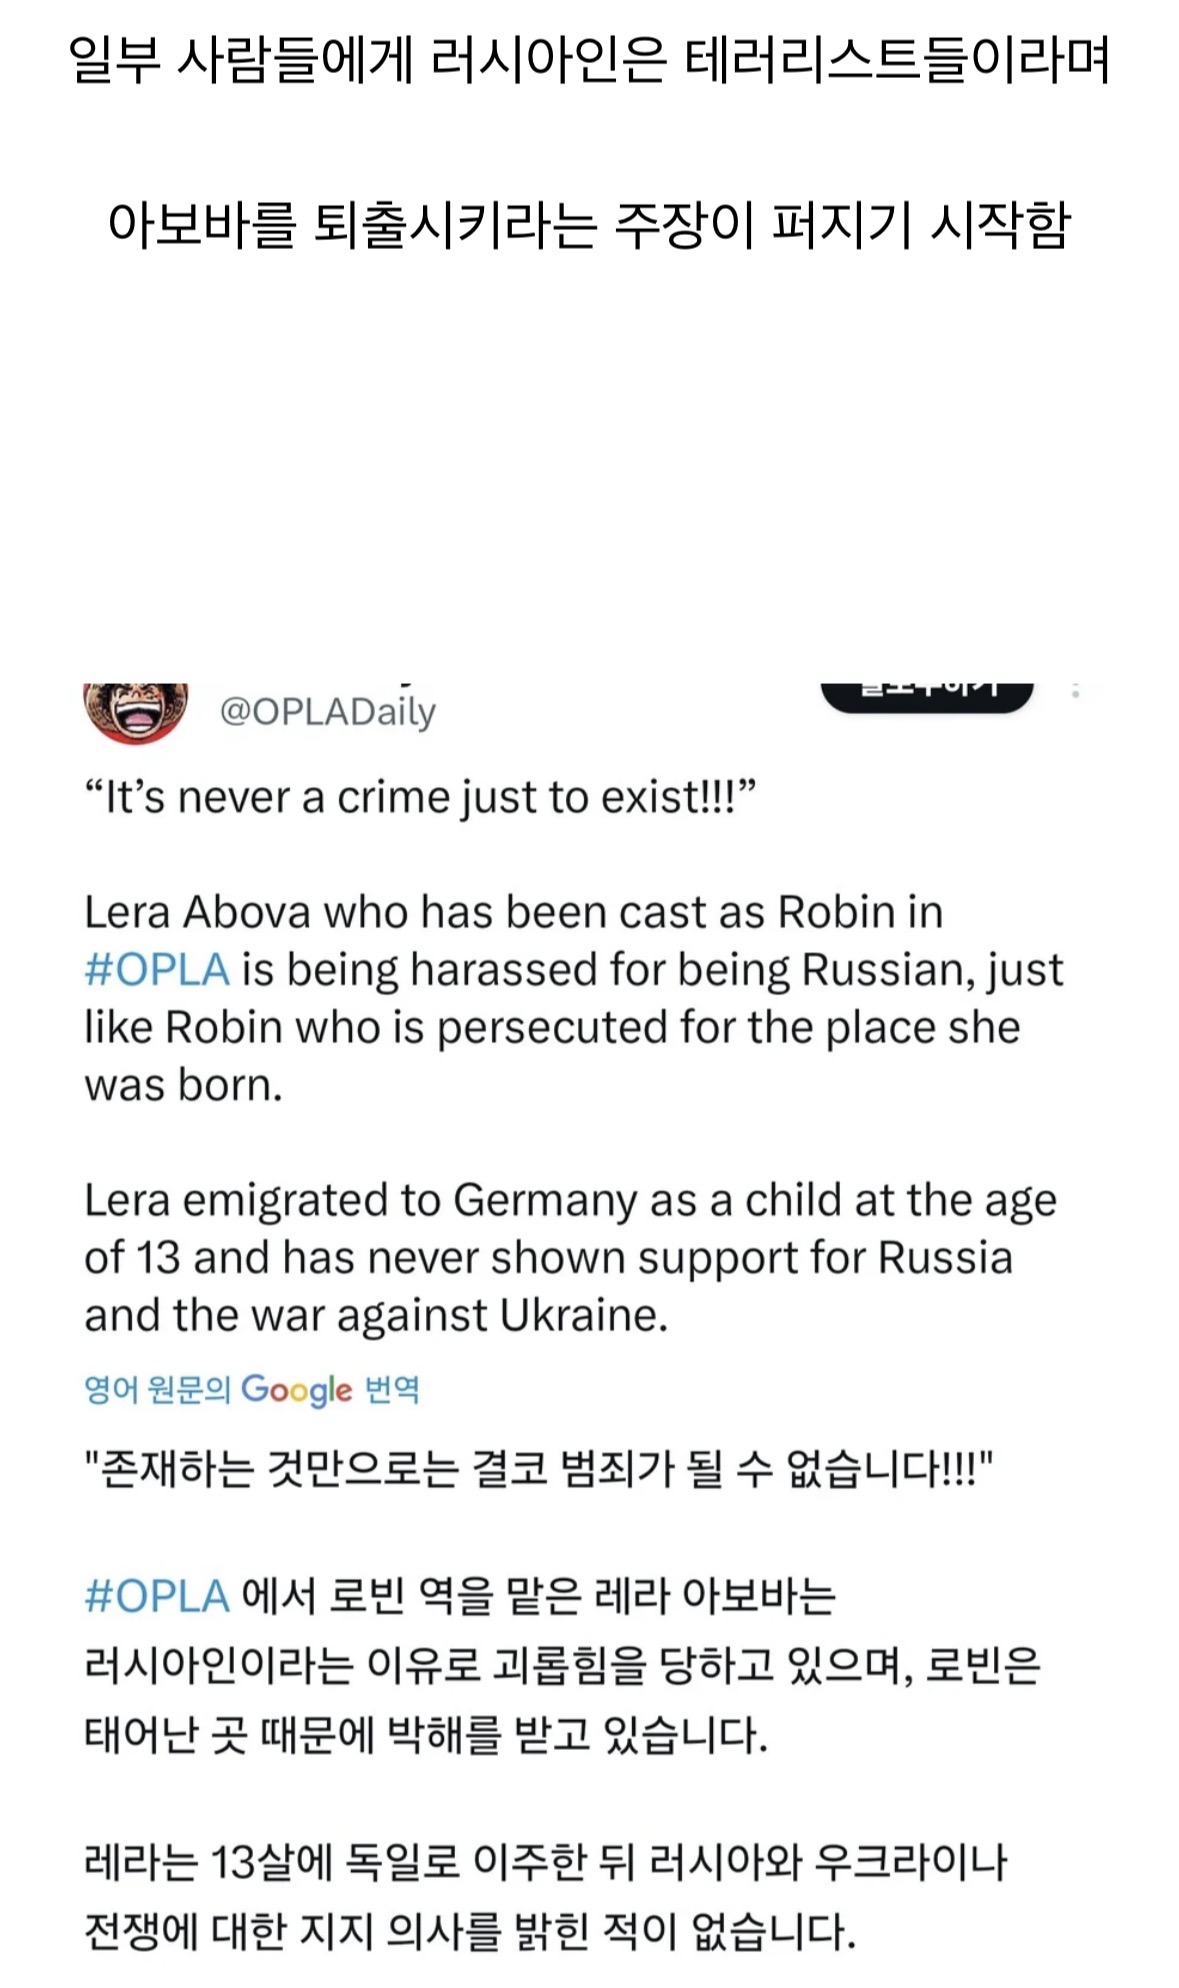The height and width of the screenshot is (1988, 1179).
Task: Click the line 'Lera emigrated to Germany as a child'
Action: point(570,1200)
